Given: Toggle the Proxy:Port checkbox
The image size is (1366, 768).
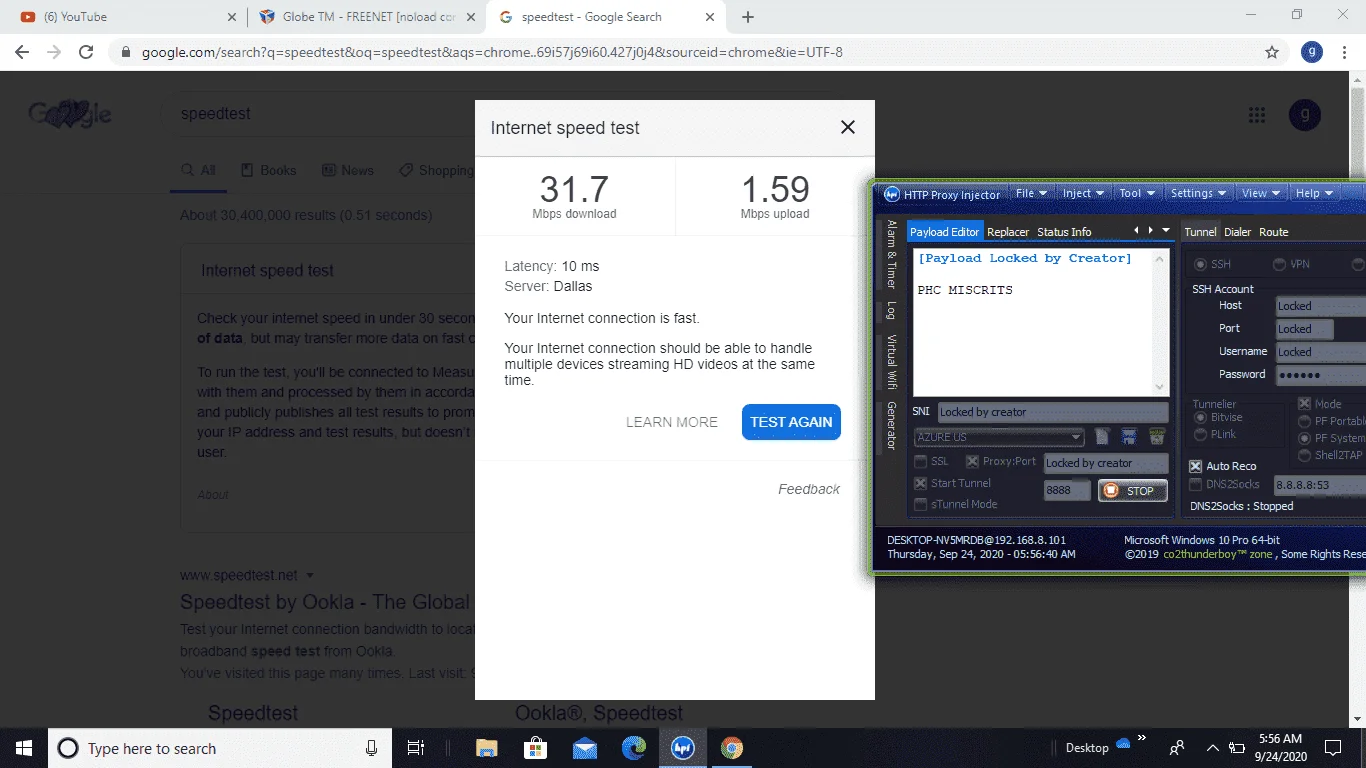Looking at the screenshot, I should 972,462.
